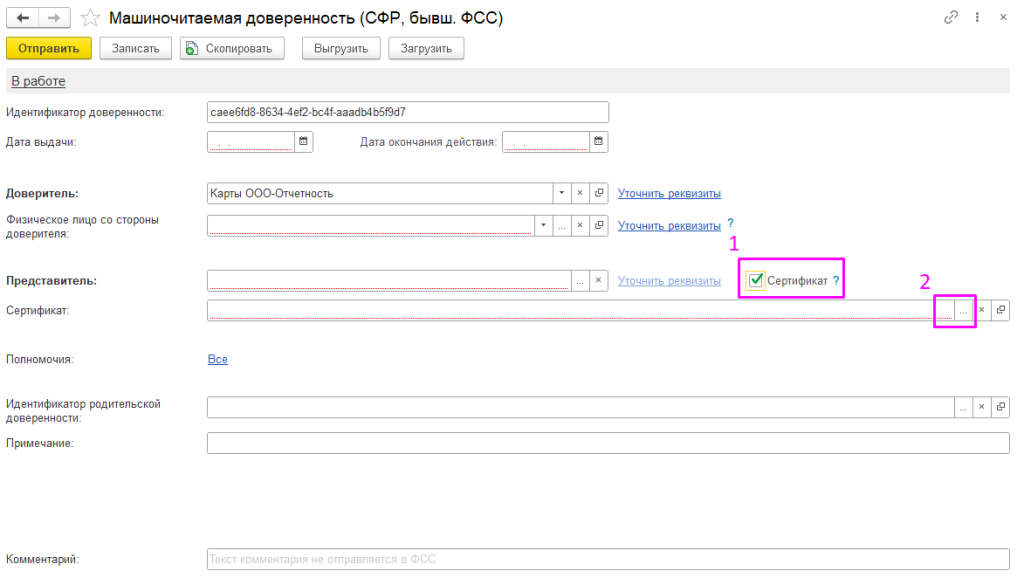Open selection for Сертификат field

[x=963, y=310]
